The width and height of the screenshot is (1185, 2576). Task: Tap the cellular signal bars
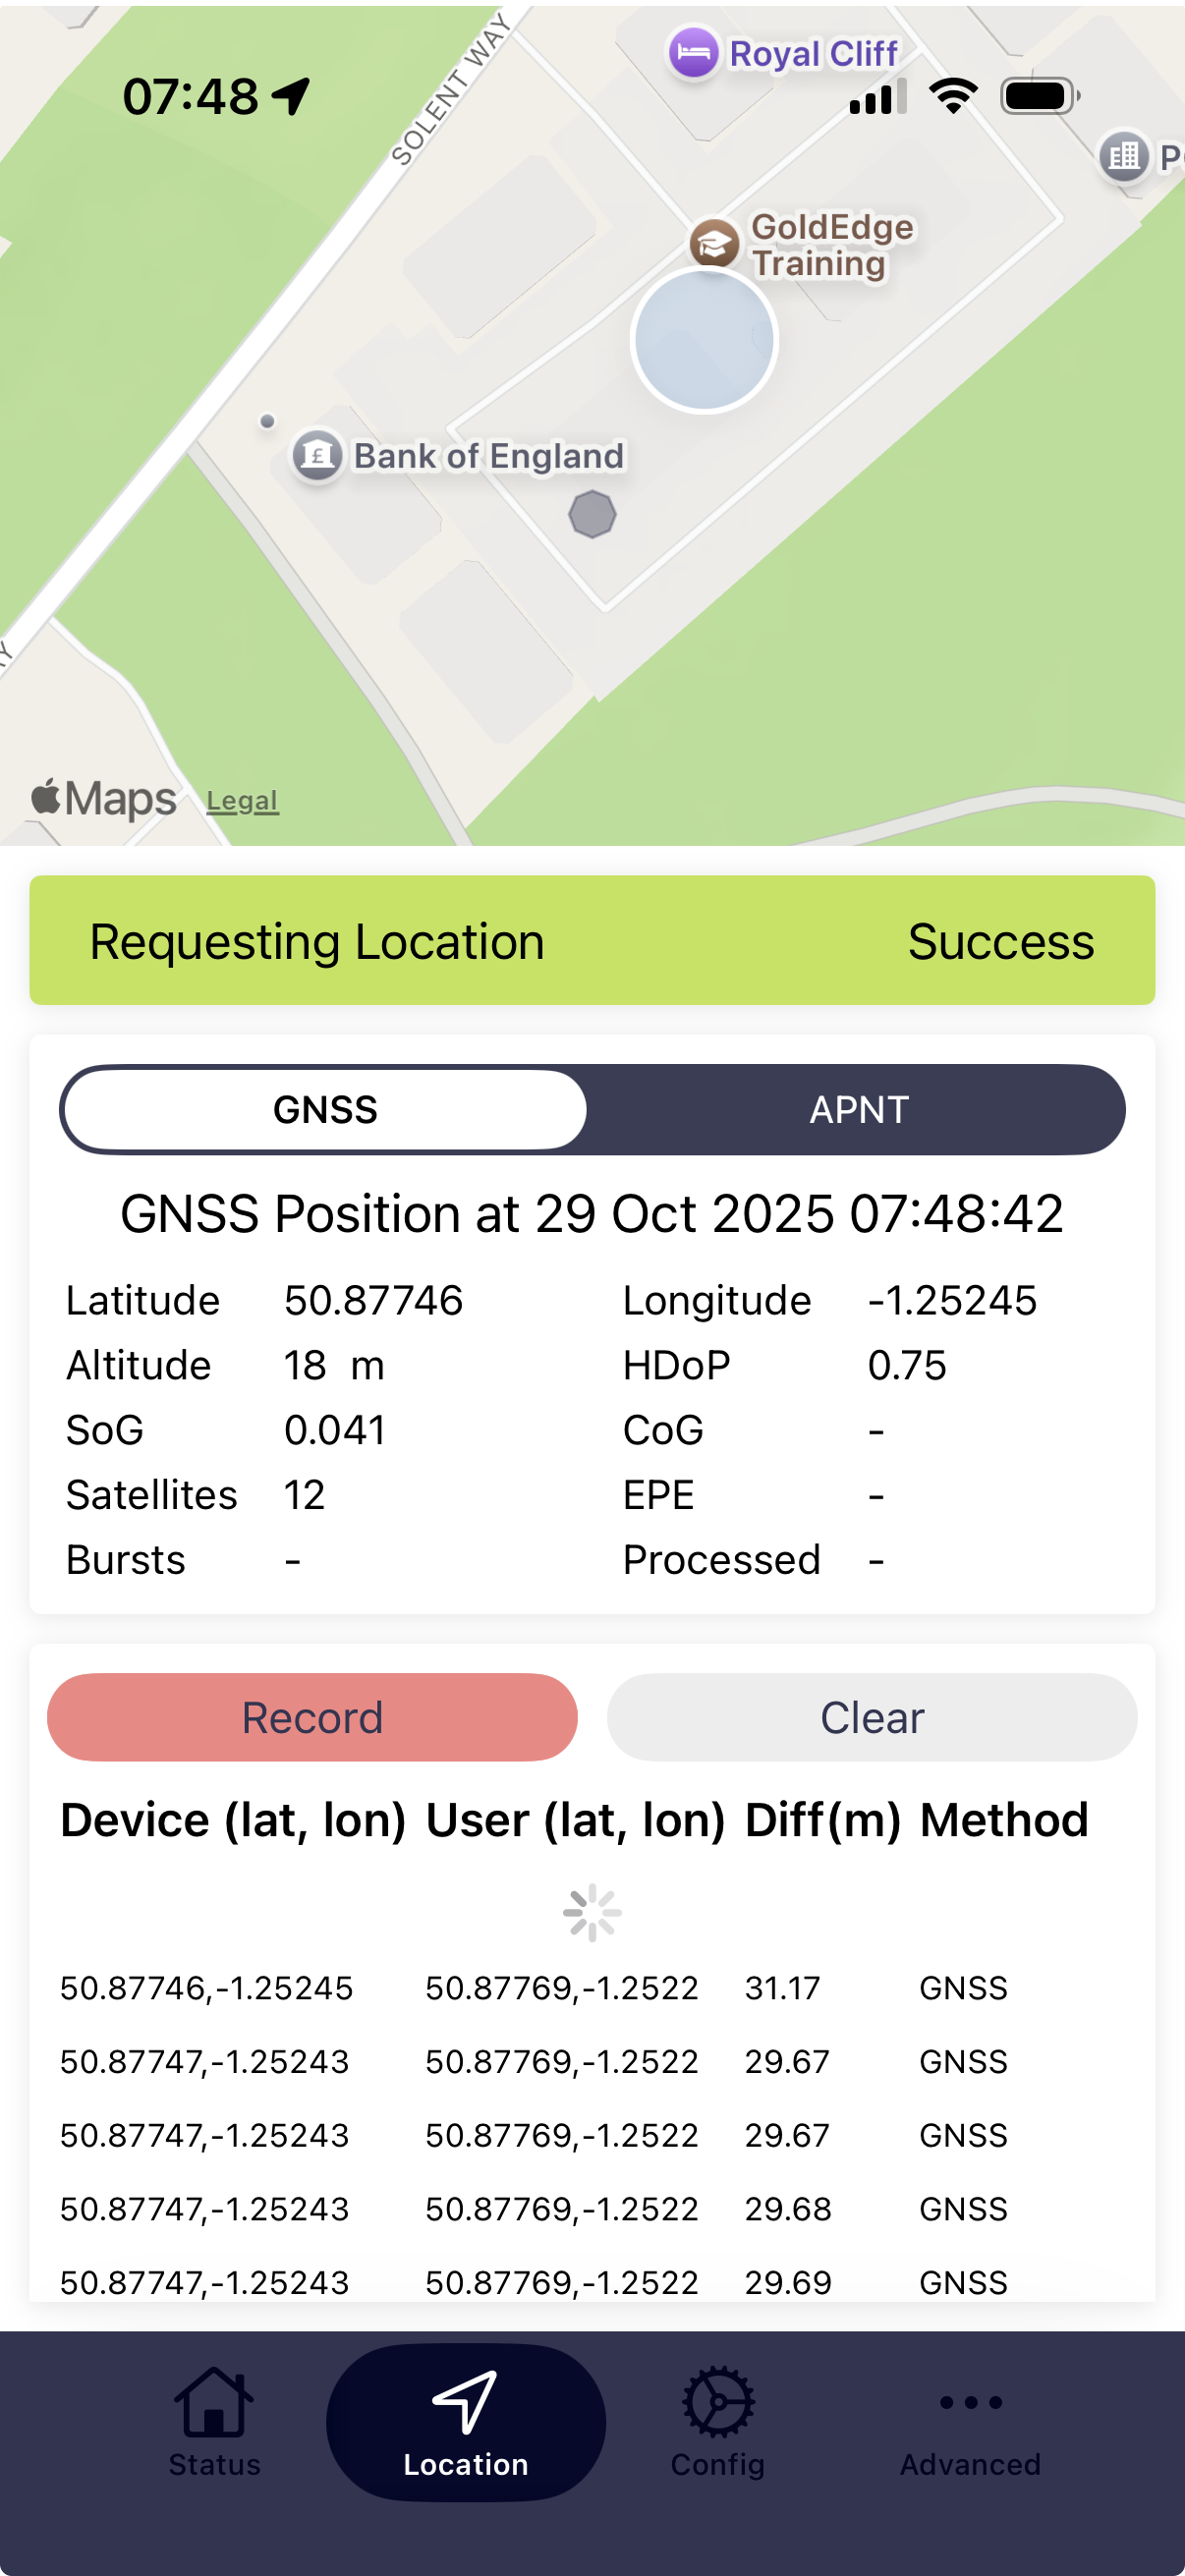click(878, 96)
